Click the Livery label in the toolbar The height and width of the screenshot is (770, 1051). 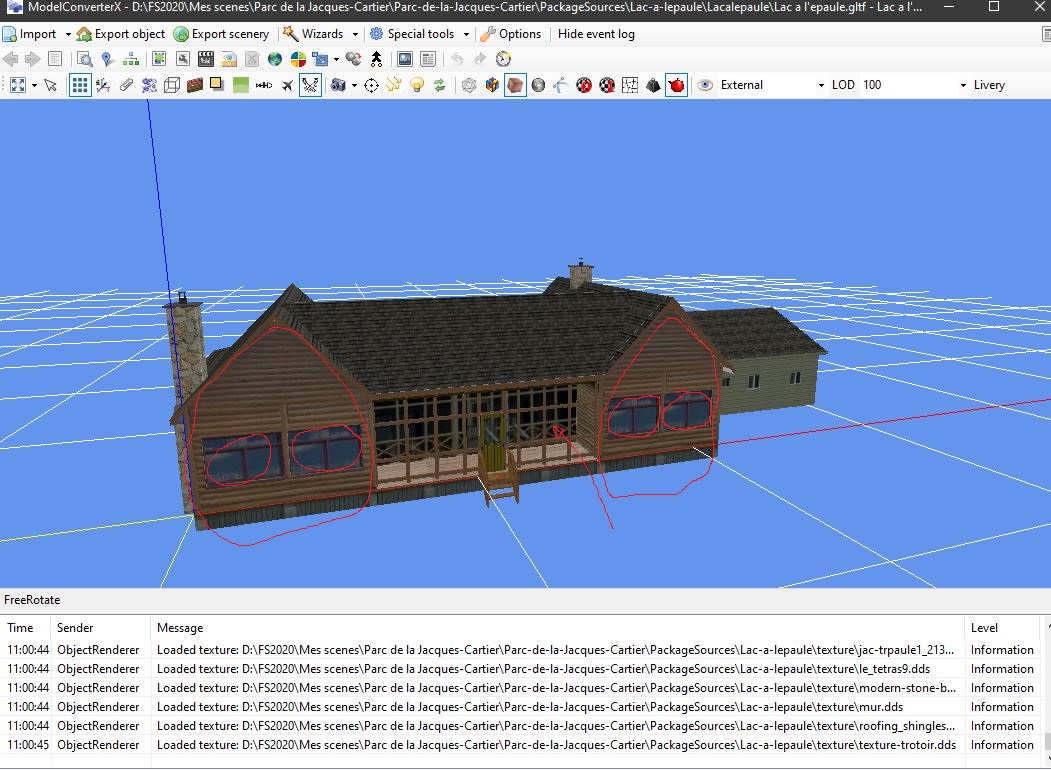pos(989,85)
